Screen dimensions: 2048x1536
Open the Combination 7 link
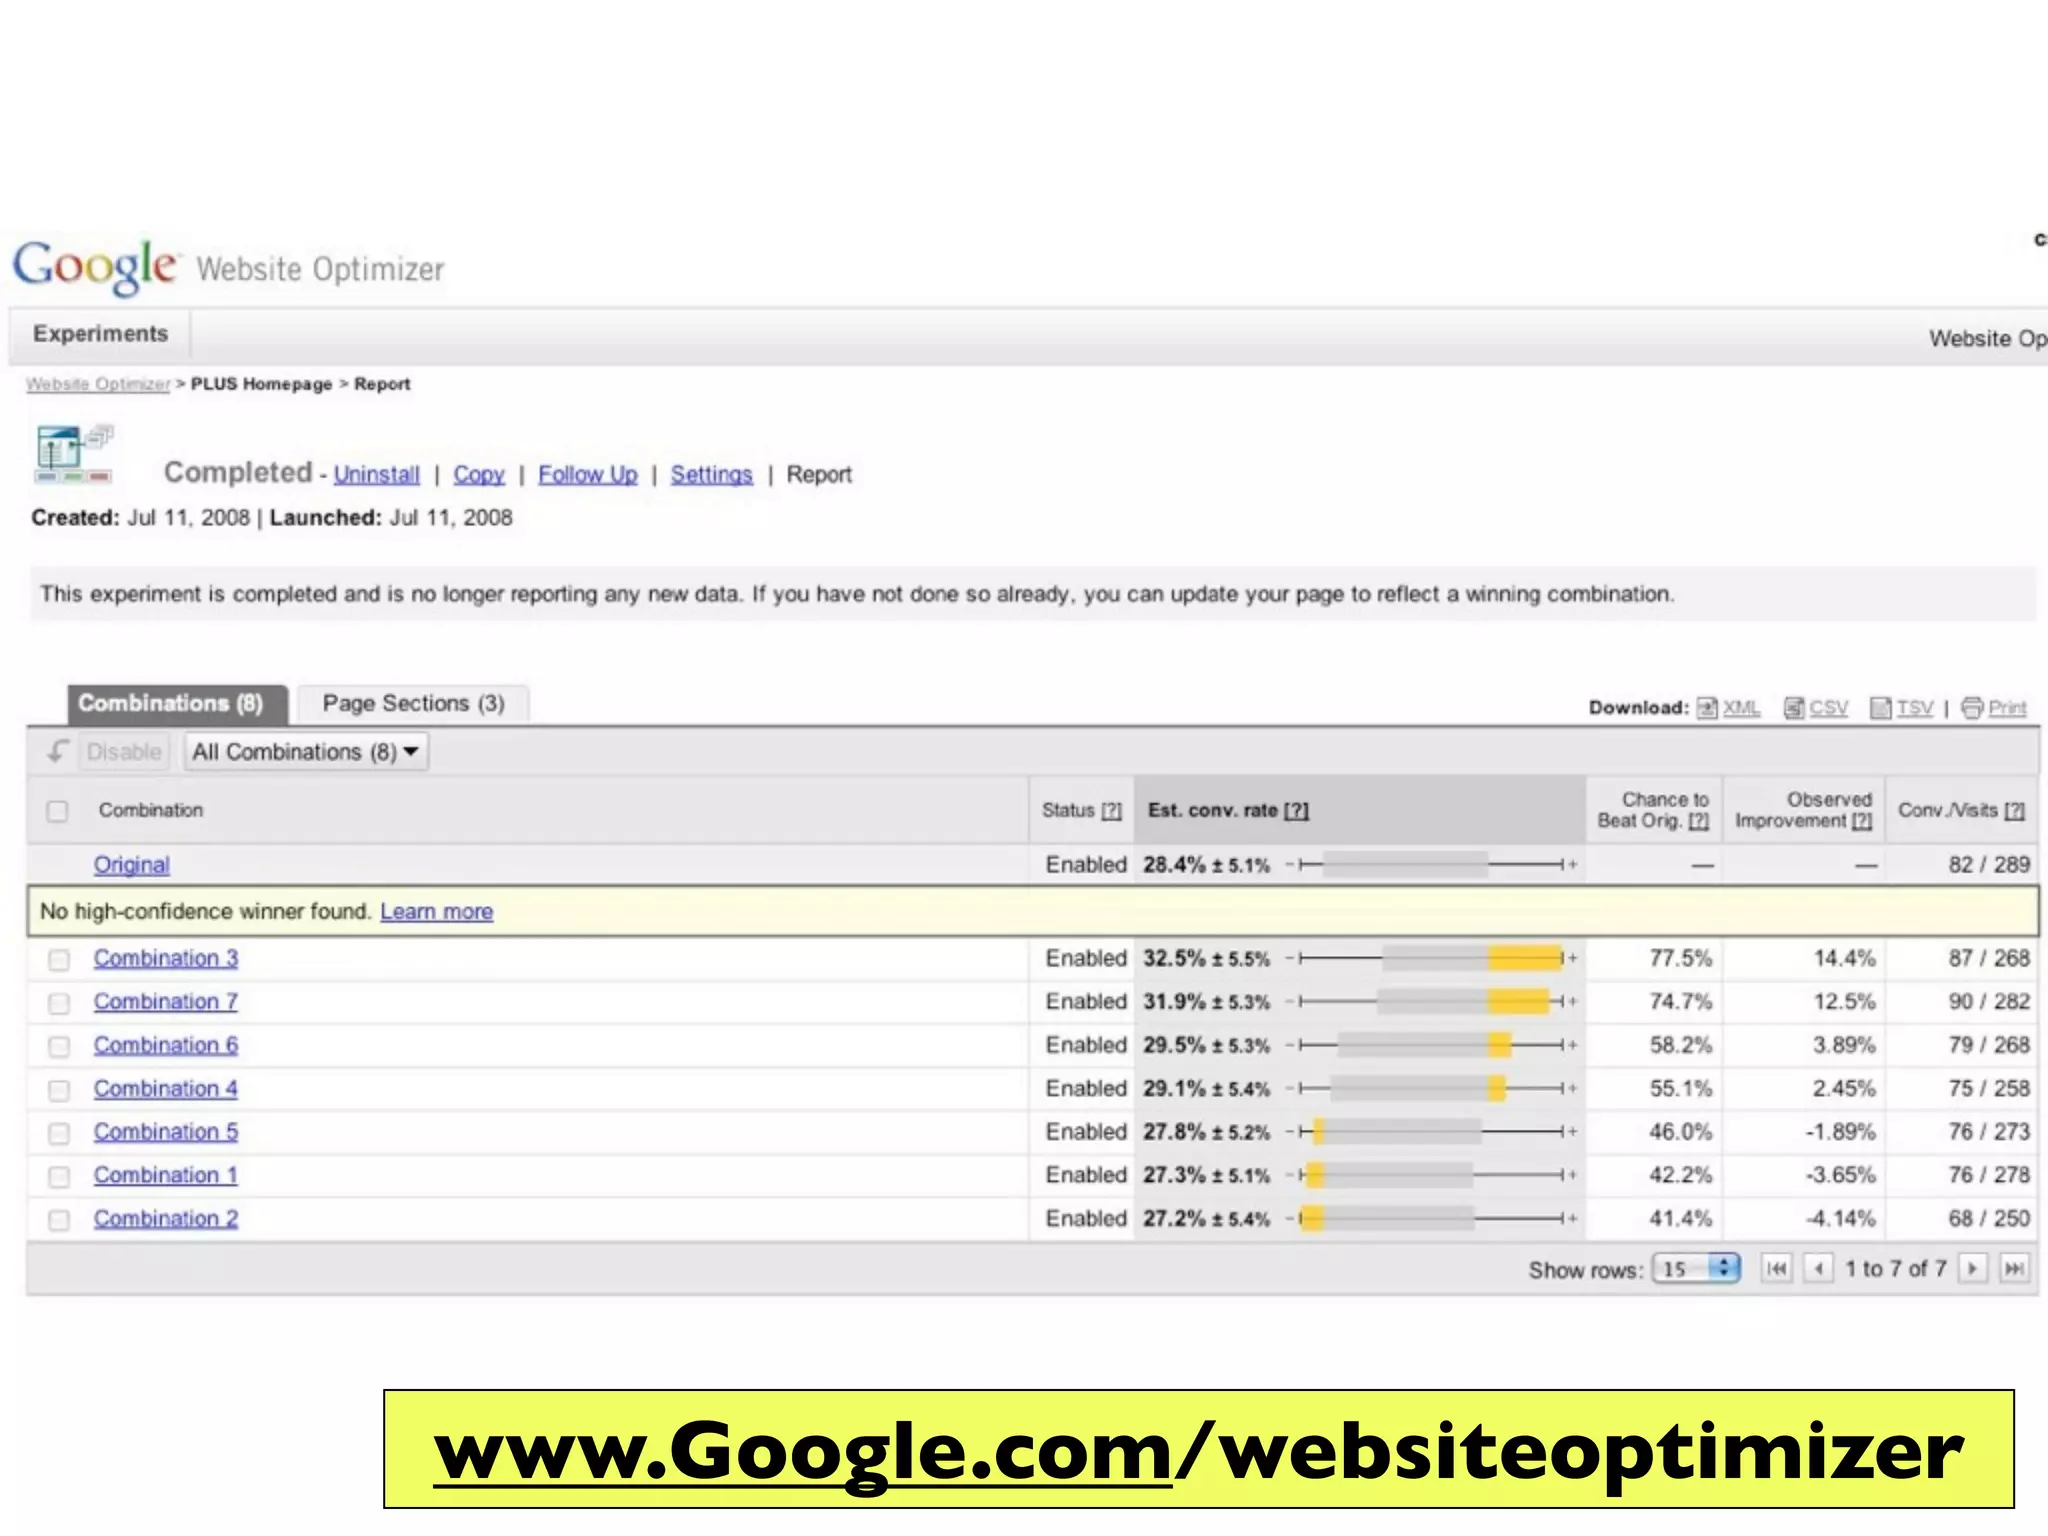pyautogui.click(x=166, y=1001)
